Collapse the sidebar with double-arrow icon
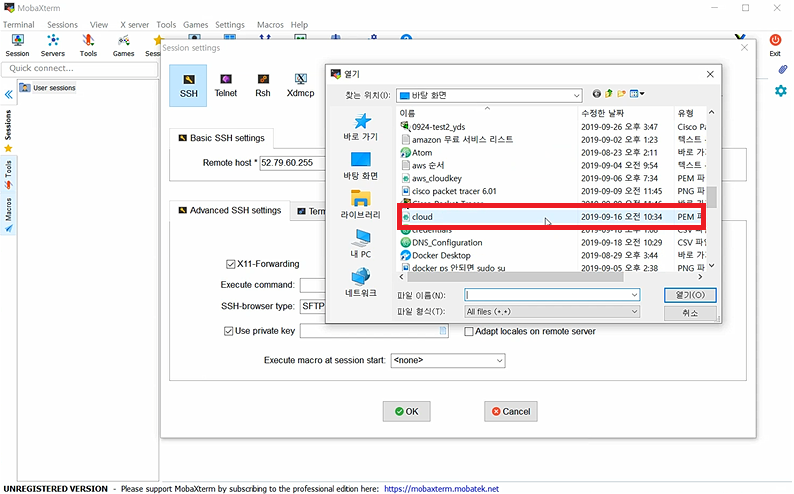This screenshot has width=794, height=494. click(9, 95)
